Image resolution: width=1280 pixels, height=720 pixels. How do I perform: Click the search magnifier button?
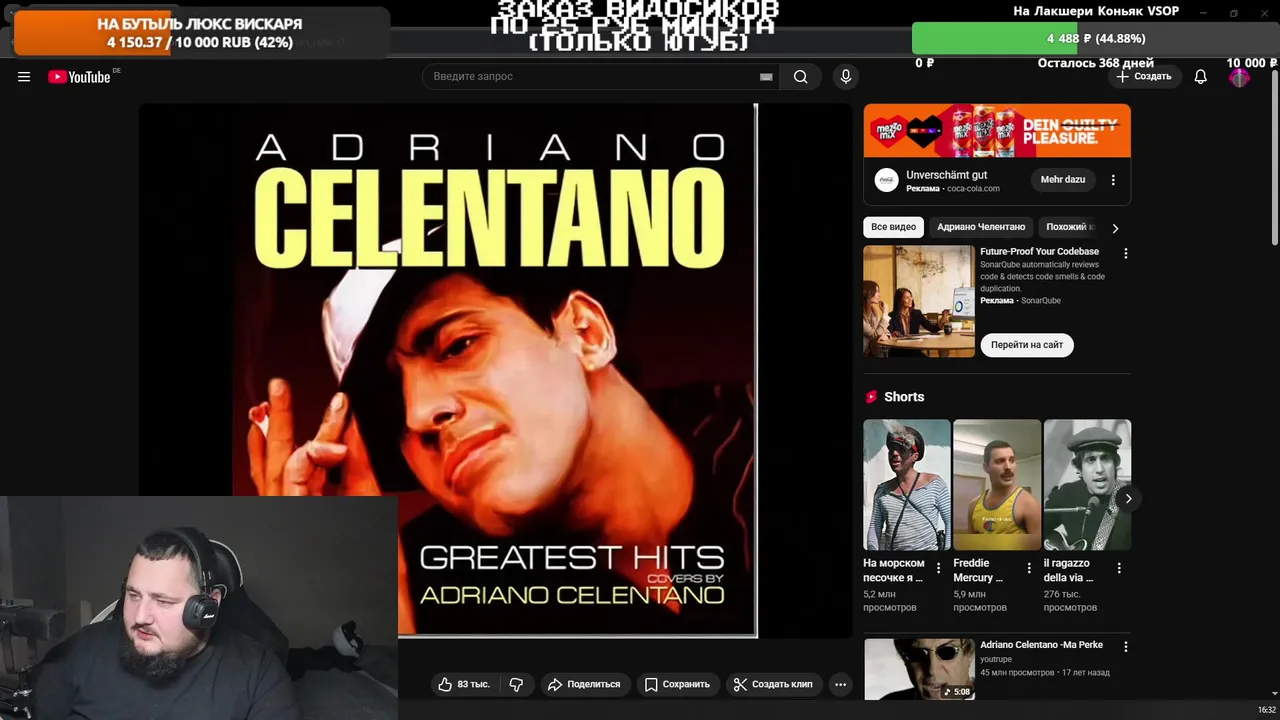click(800, 77)
